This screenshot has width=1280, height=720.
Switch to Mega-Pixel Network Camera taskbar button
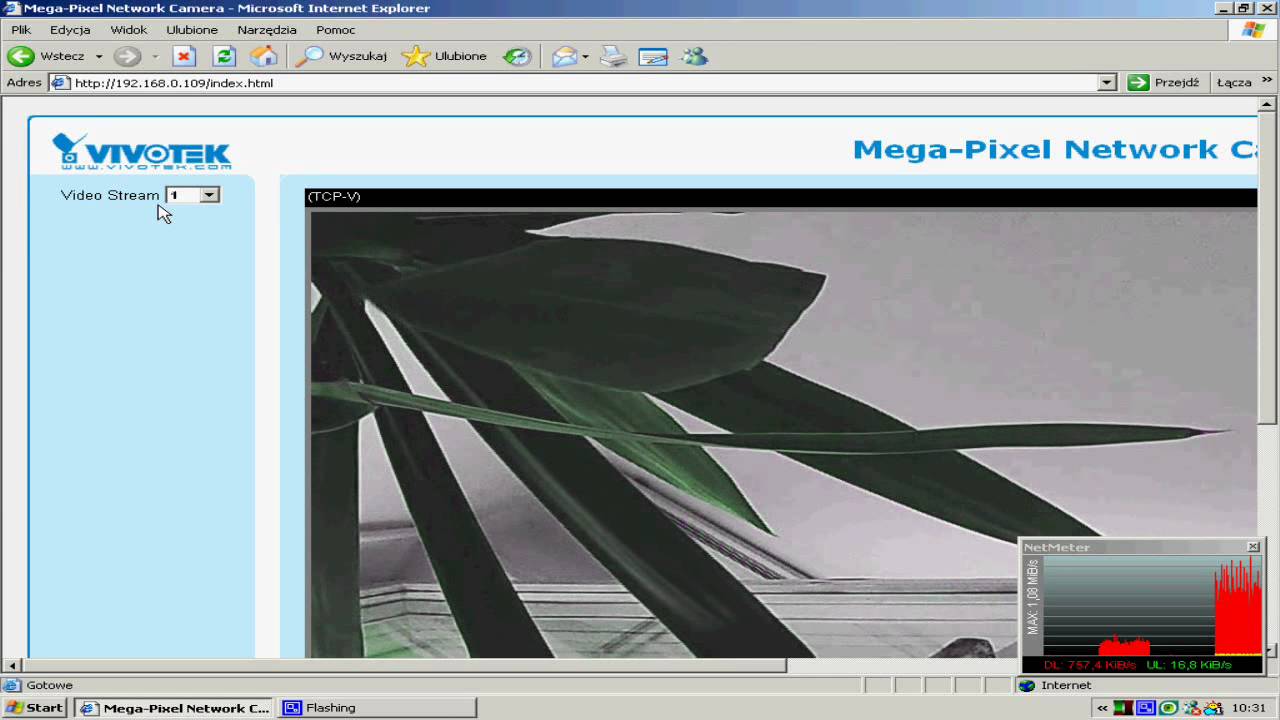point(175,708)
